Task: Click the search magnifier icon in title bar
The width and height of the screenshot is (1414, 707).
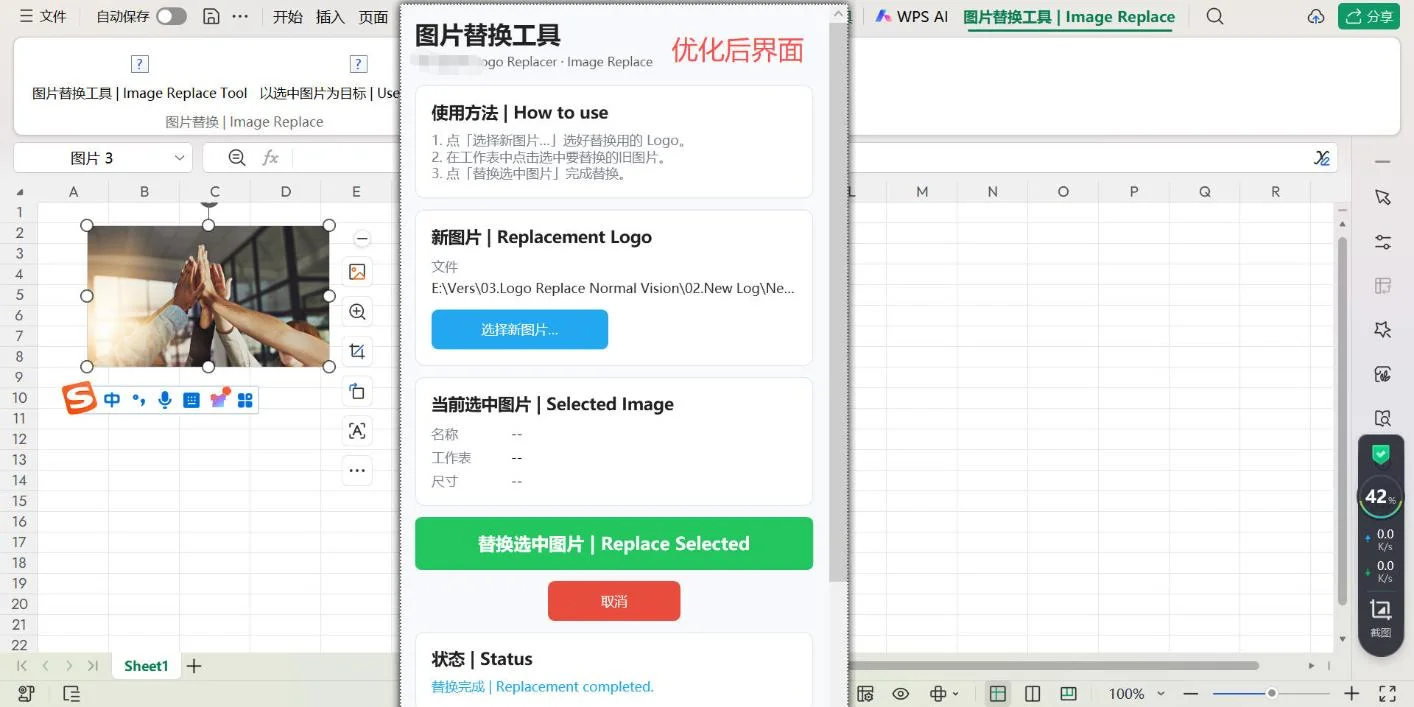Action: [1215, 16]
